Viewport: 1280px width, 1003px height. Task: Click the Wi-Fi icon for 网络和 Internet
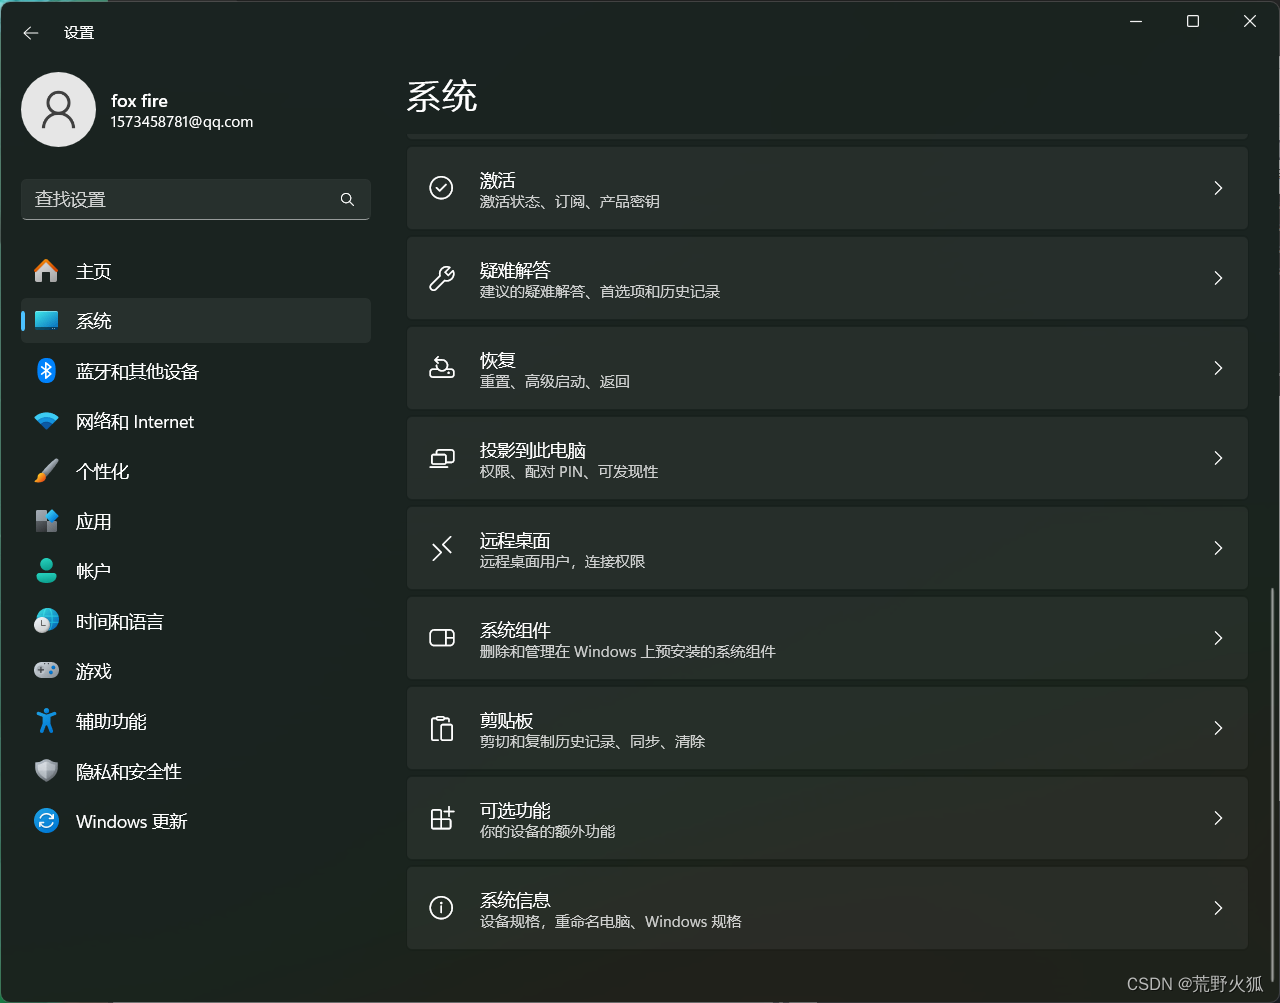point(46,421)
